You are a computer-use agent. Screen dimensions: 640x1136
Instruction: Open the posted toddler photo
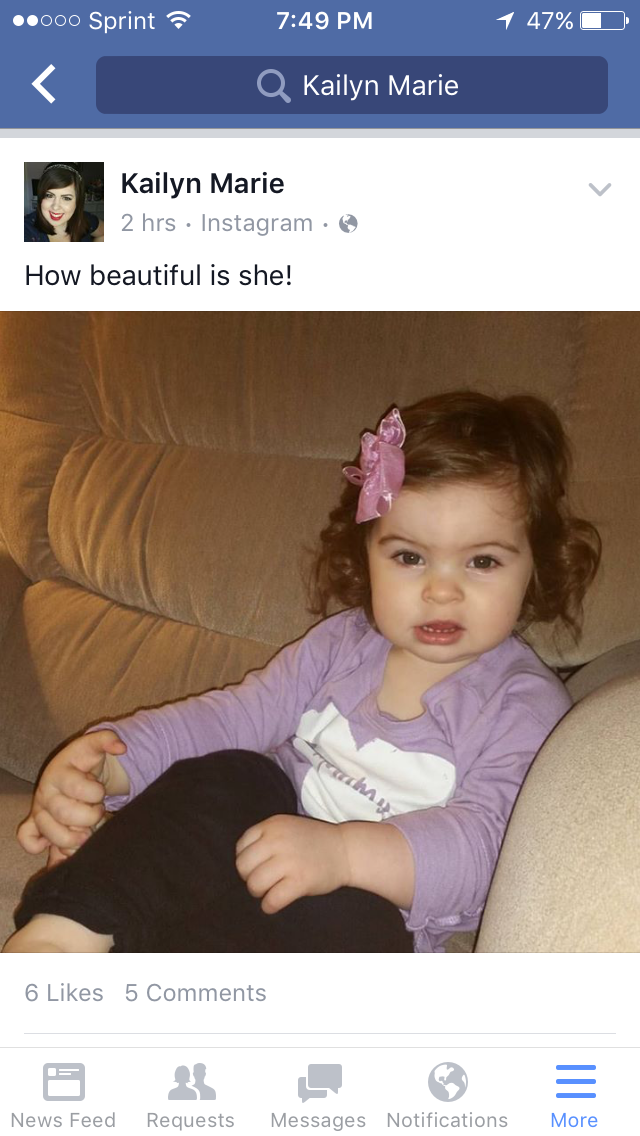(x=320, y=632)
